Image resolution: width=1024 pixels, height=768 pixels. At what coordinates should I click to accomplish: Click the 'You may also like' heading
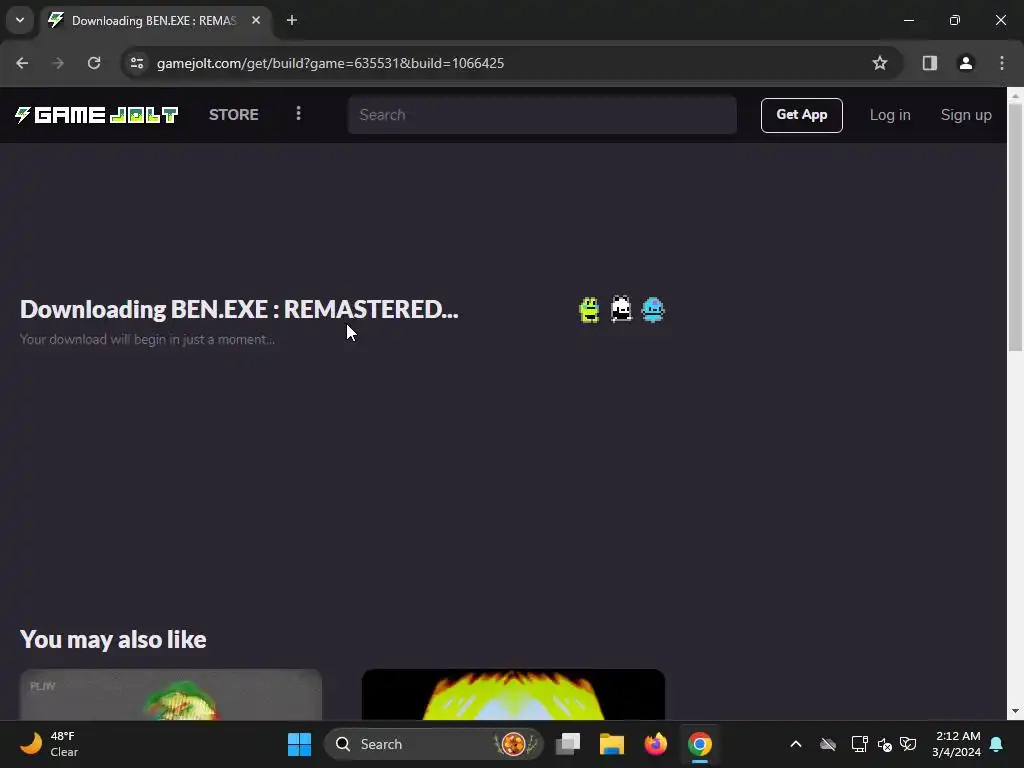coord(113,639)
